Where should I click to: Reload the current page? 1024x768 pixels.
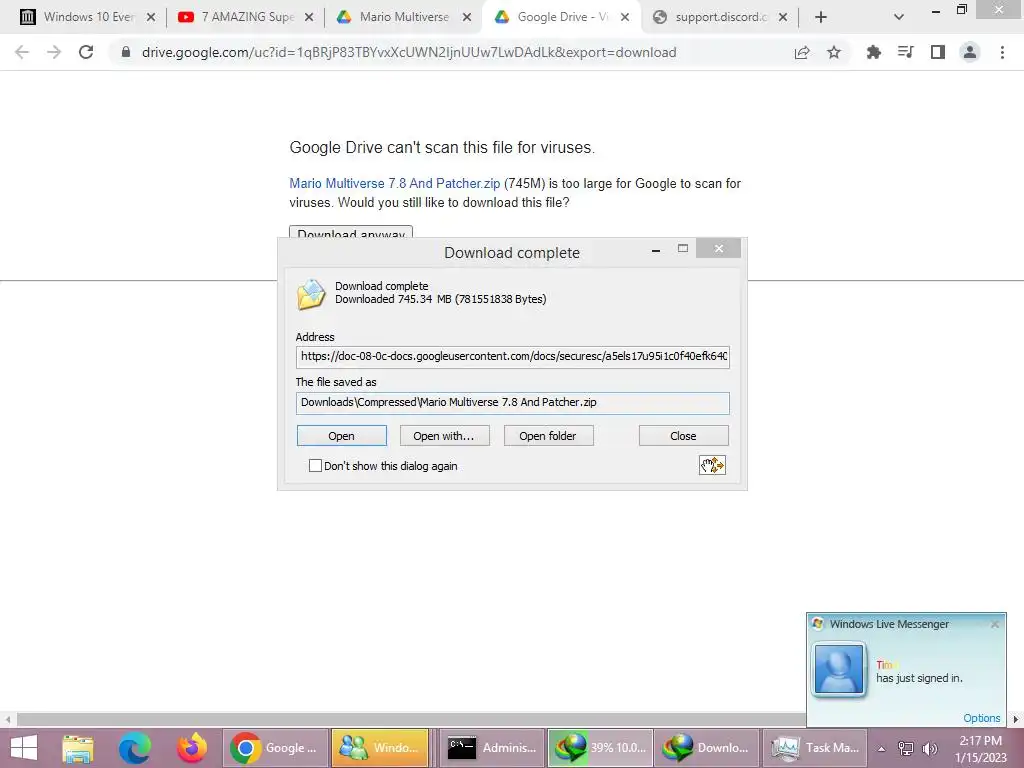click(x=86, y=52)
